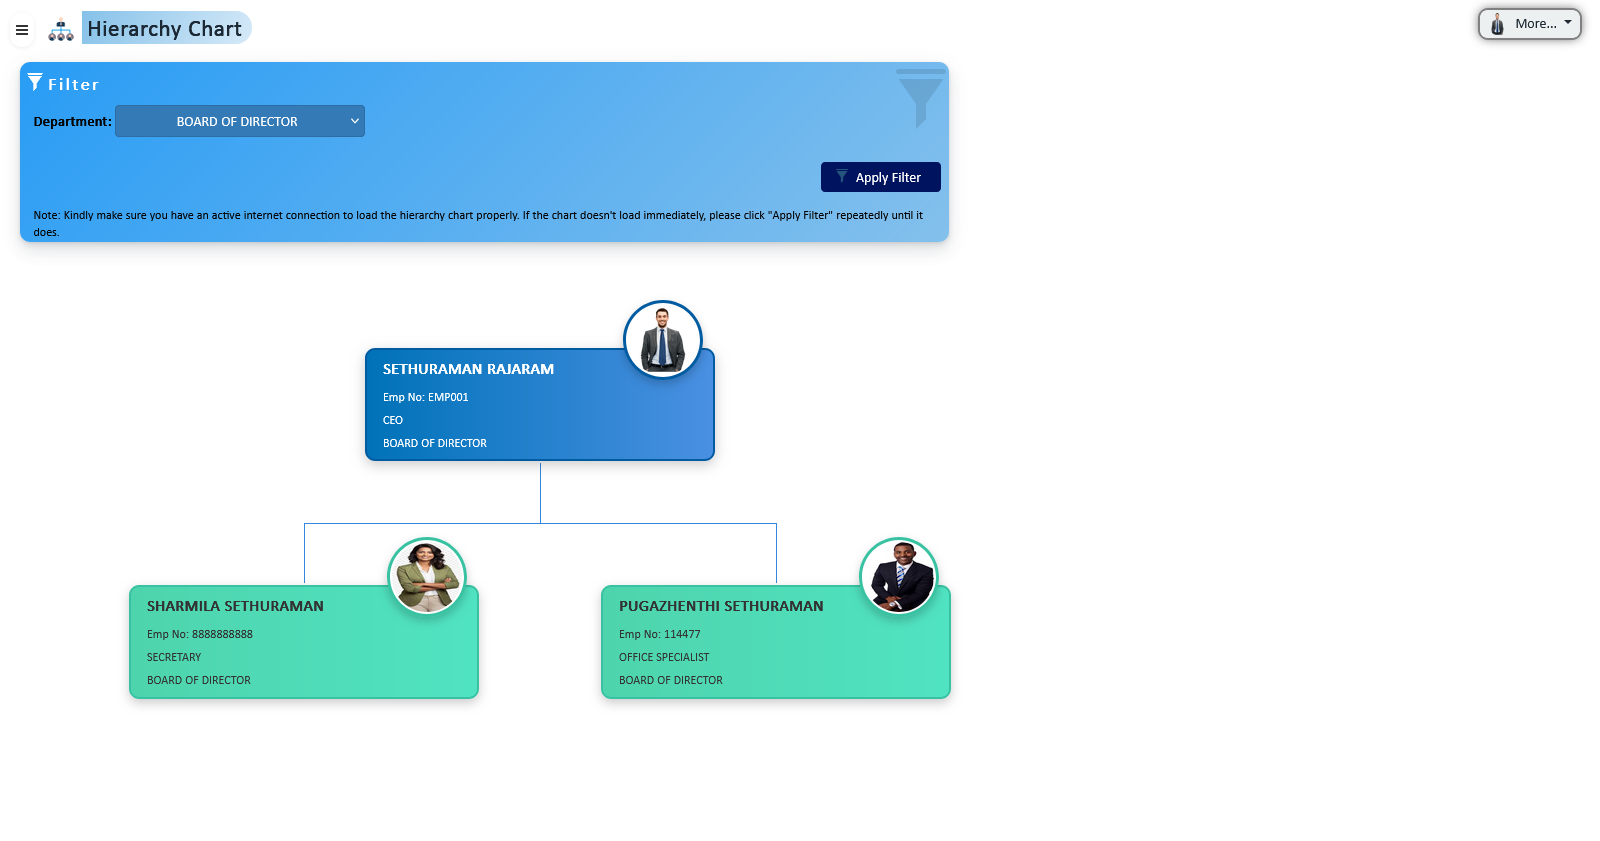
Task: Open the hamburger sidebar menu
Action: click(x=22, y=30)
